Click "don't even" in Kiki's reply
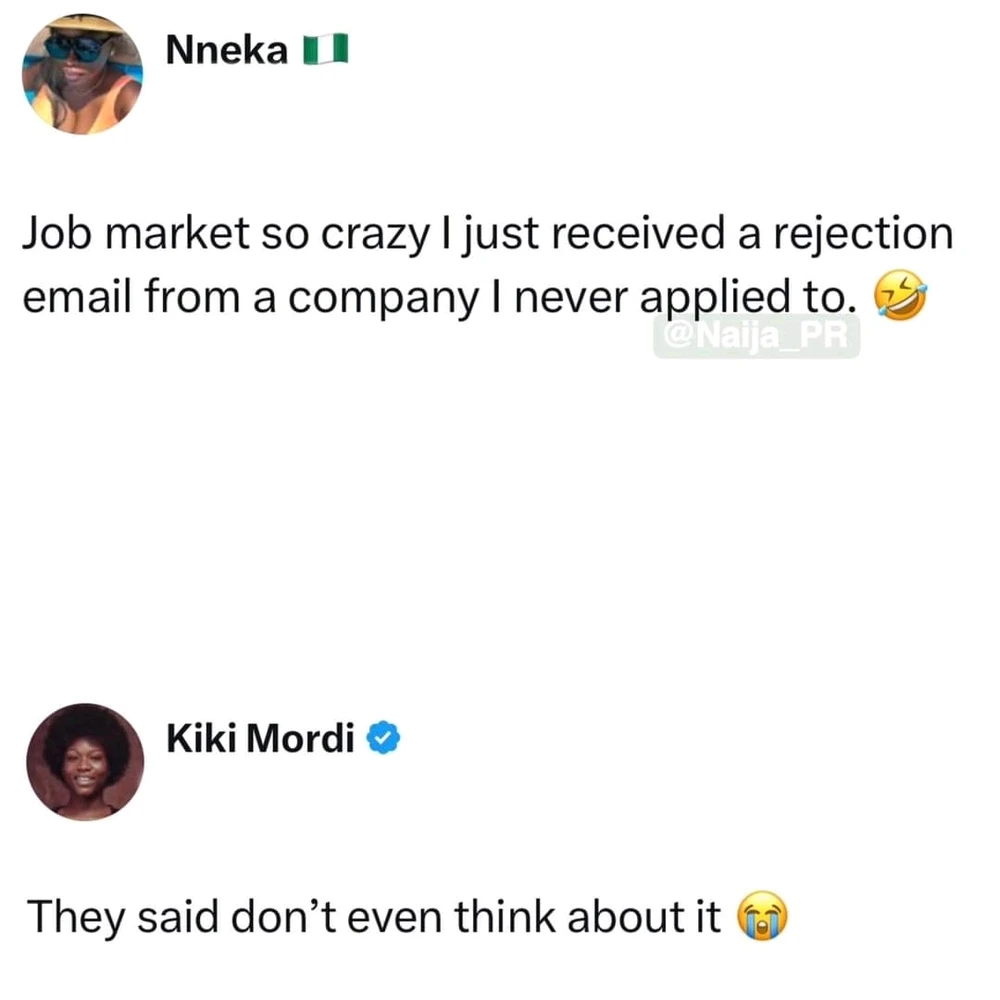 pos(336,916)
